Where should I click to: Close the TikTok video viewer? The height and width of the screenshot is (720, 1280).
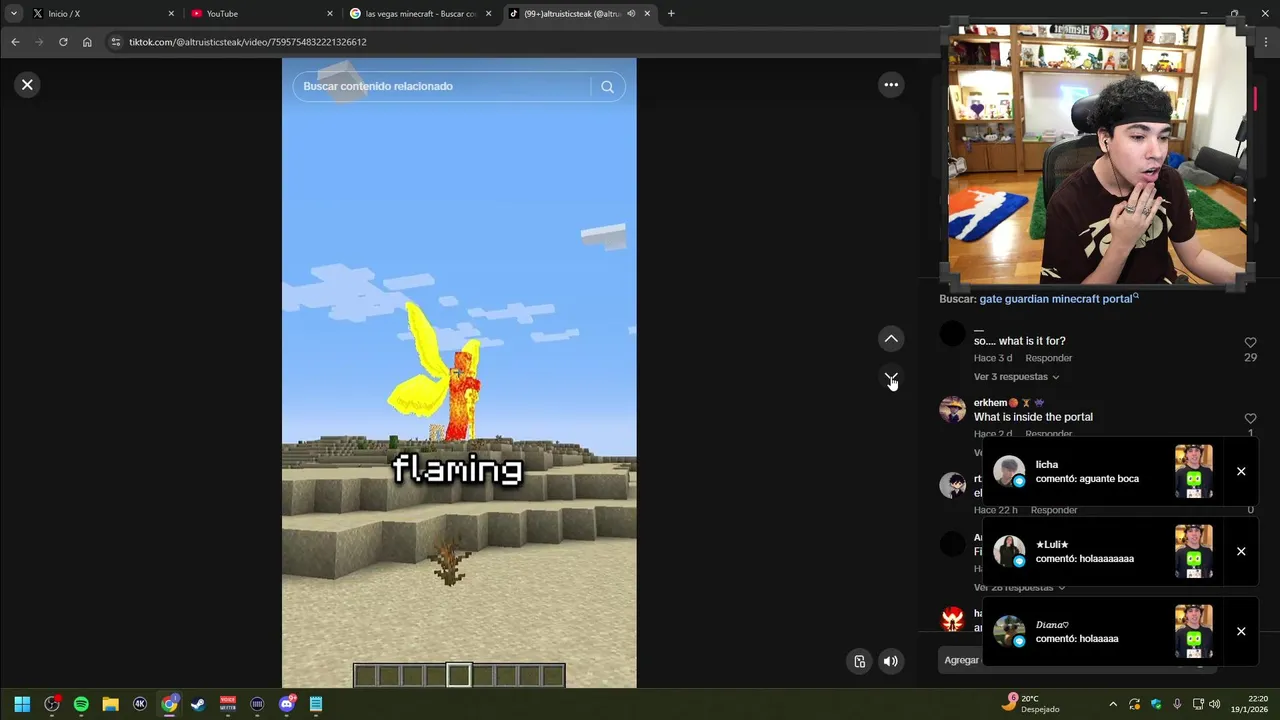tap(27, 85)
